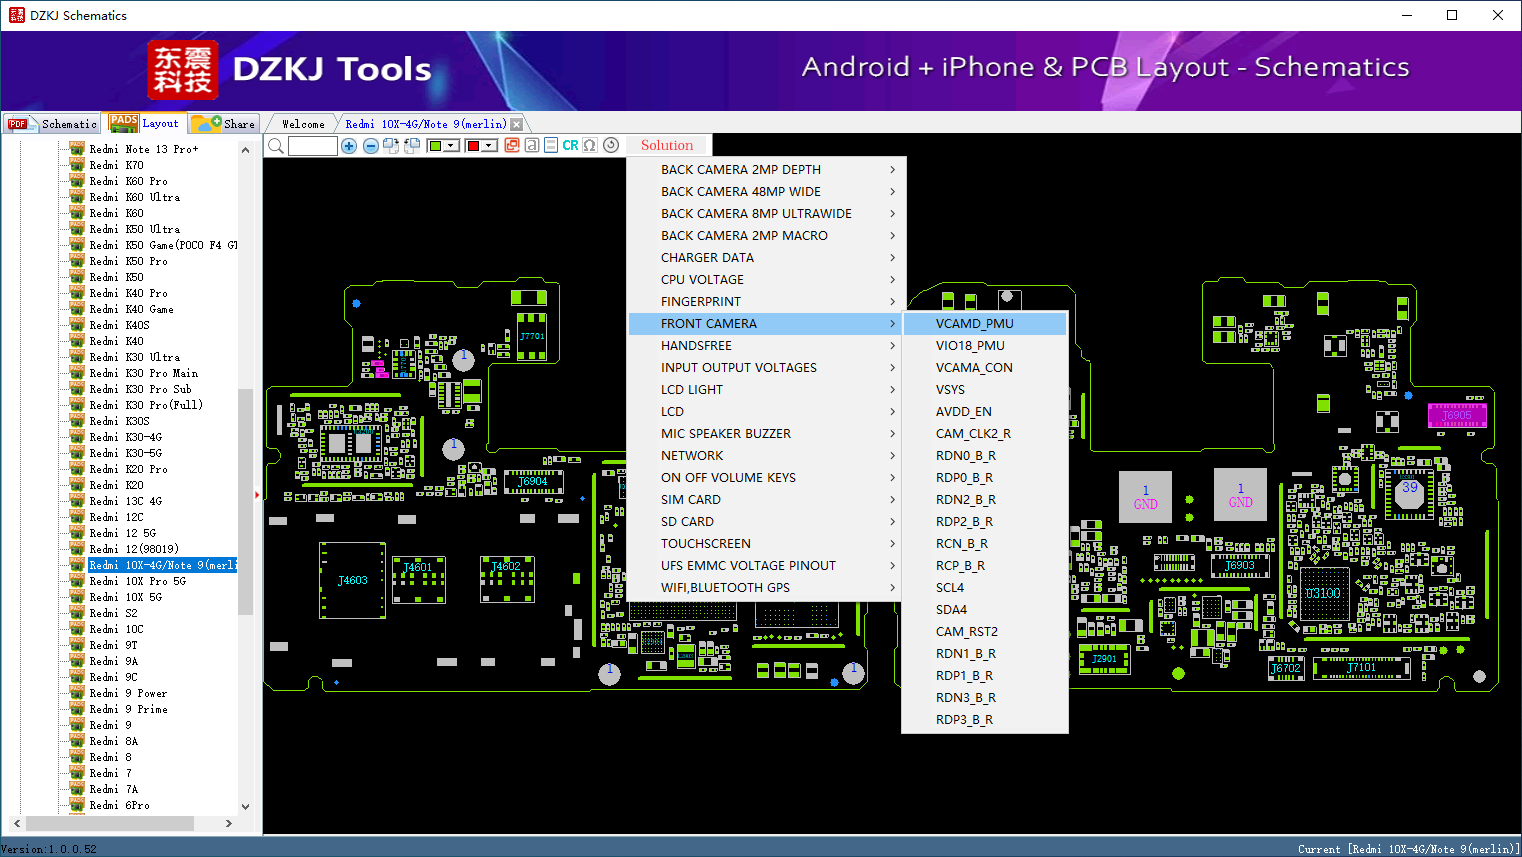Open the MIC SPEAKER BUZZER submenu
Image resolution: width=1522 pixels, height=857 pixels.
coord(767,434)
